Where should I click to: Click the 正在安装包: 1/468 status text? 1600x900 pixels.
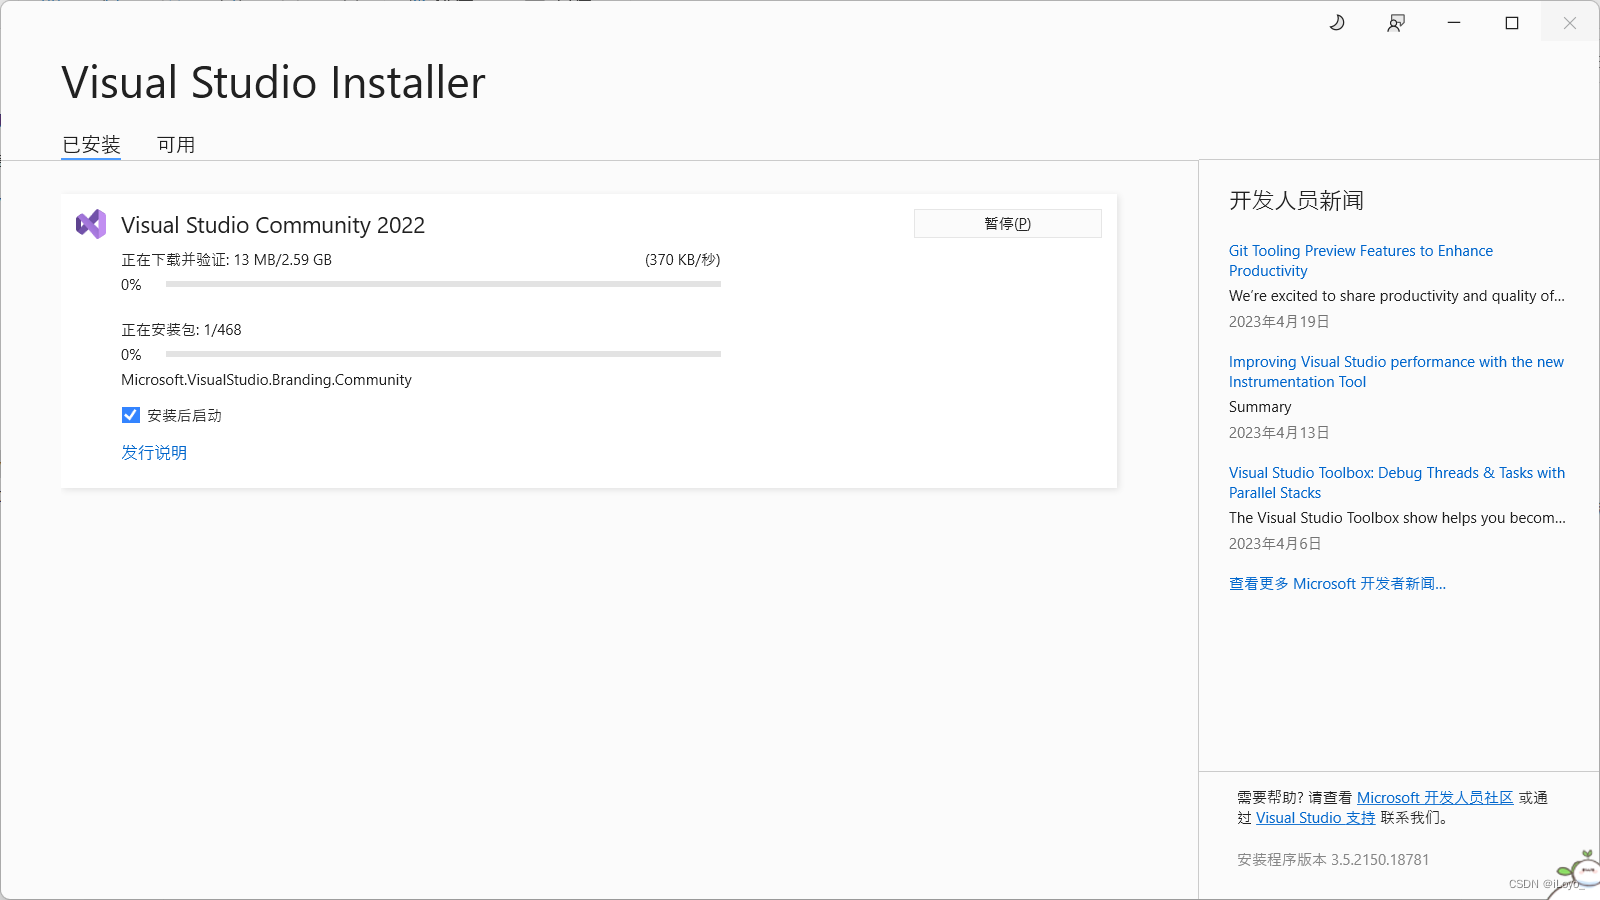[x=181, y=330]
